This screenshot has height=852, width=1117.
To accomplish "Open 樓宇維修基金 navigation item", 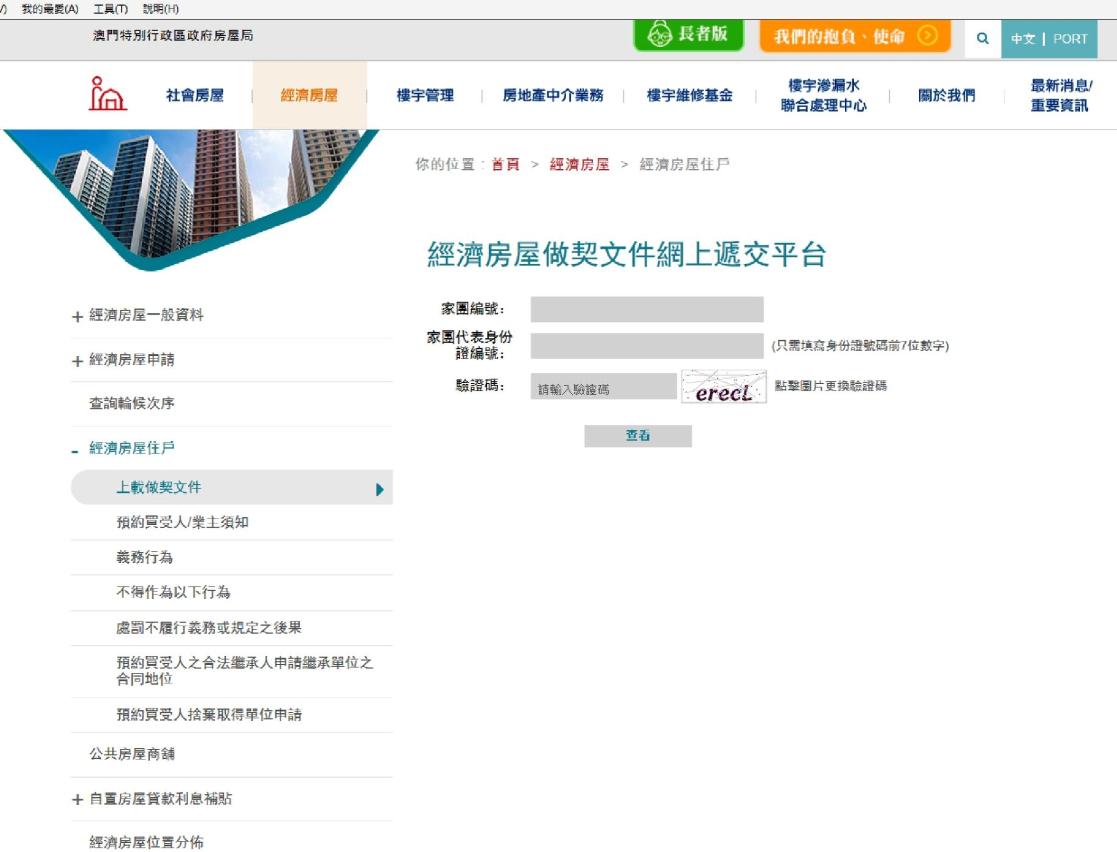I will pos(689,96).
